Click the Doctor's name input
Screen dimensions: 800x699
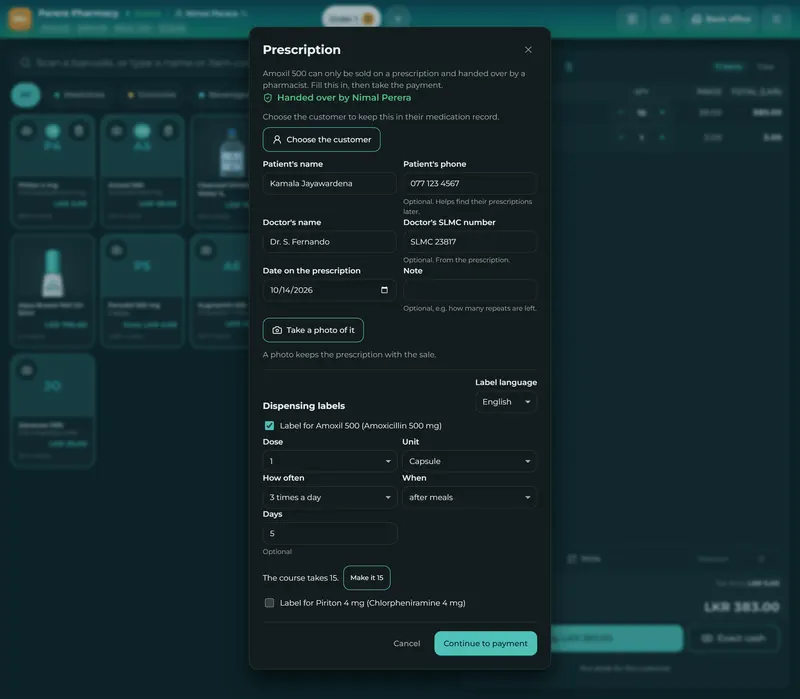pos(330,242)
